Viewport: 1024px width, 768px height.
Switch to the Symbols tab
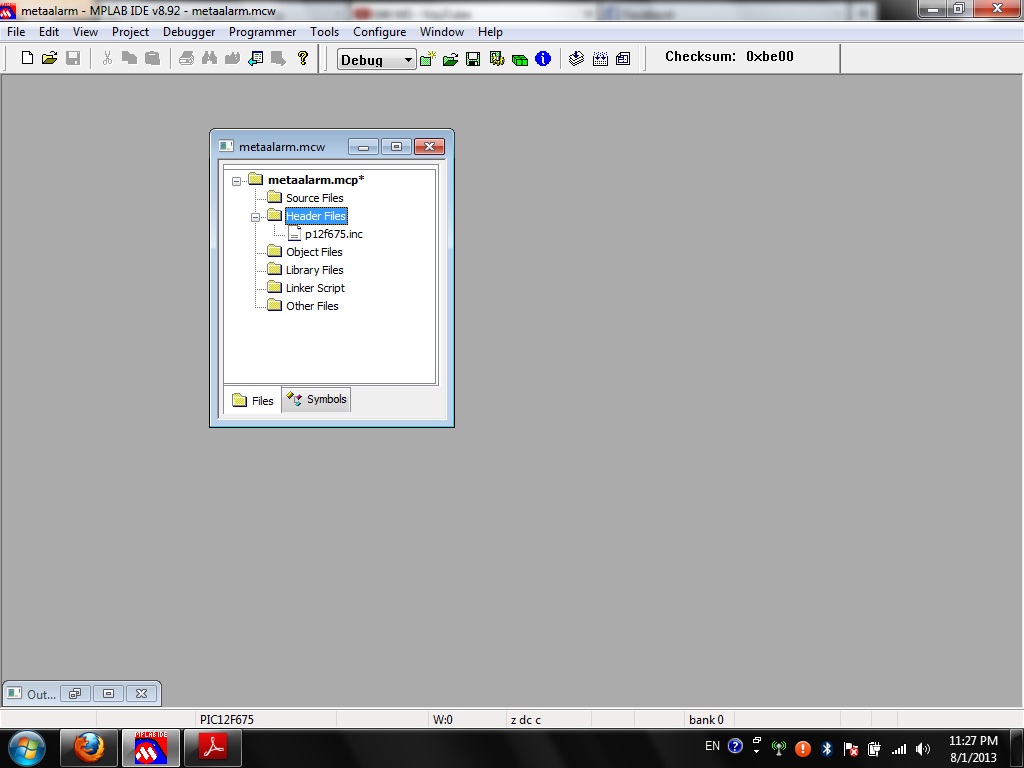coord(317,399)
